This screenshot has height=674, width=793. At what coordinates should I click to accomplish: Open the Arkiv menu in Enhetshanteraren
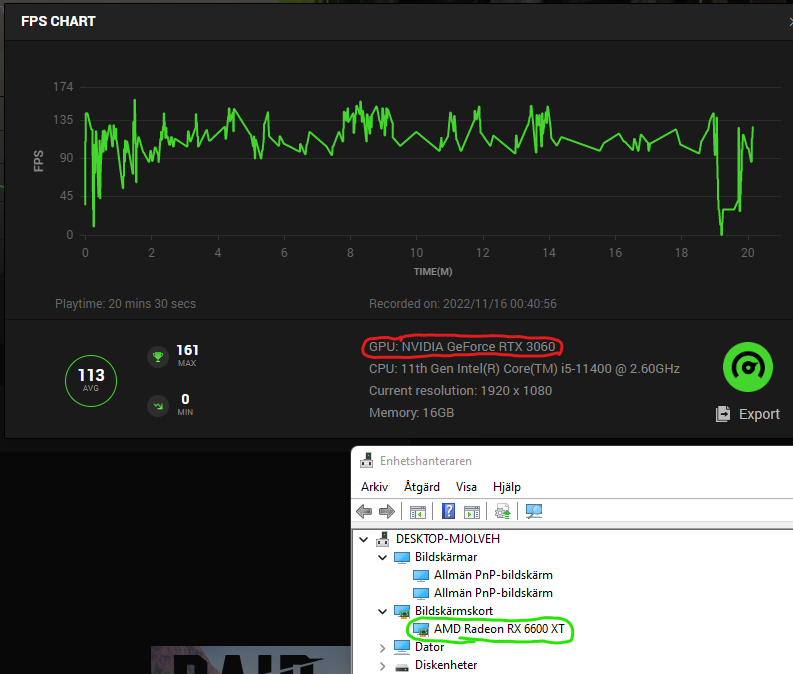click(374, 487)
